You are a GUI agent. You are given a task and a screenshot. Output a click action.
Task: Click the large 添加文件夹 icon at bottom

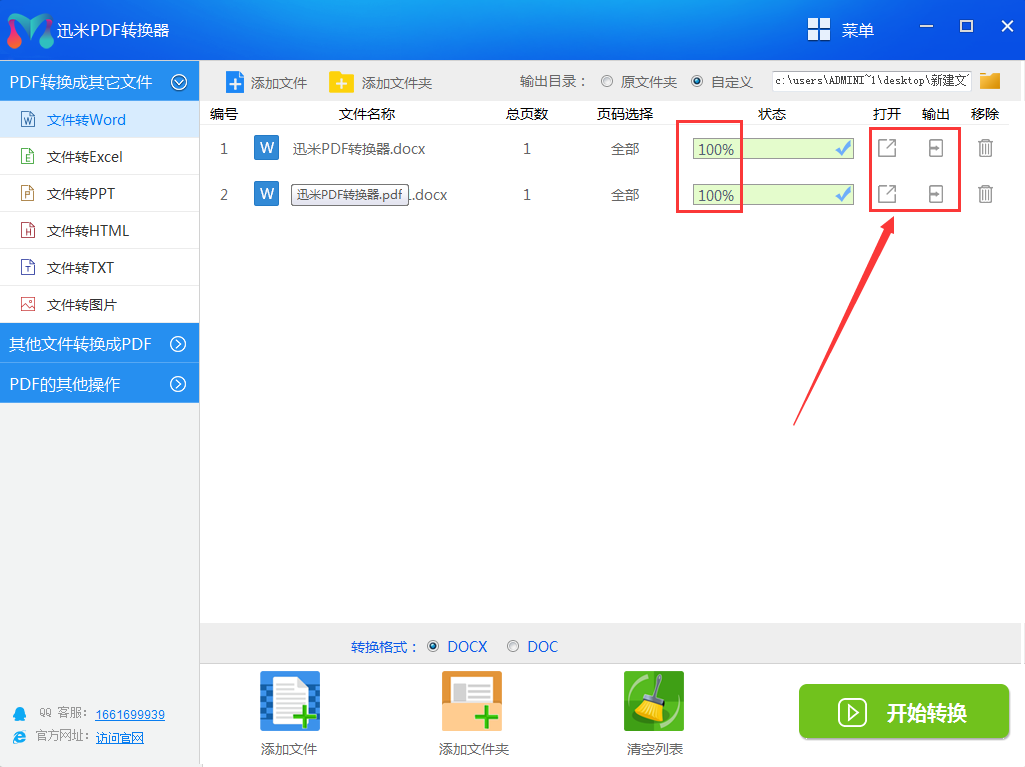[x=472, y=701]
